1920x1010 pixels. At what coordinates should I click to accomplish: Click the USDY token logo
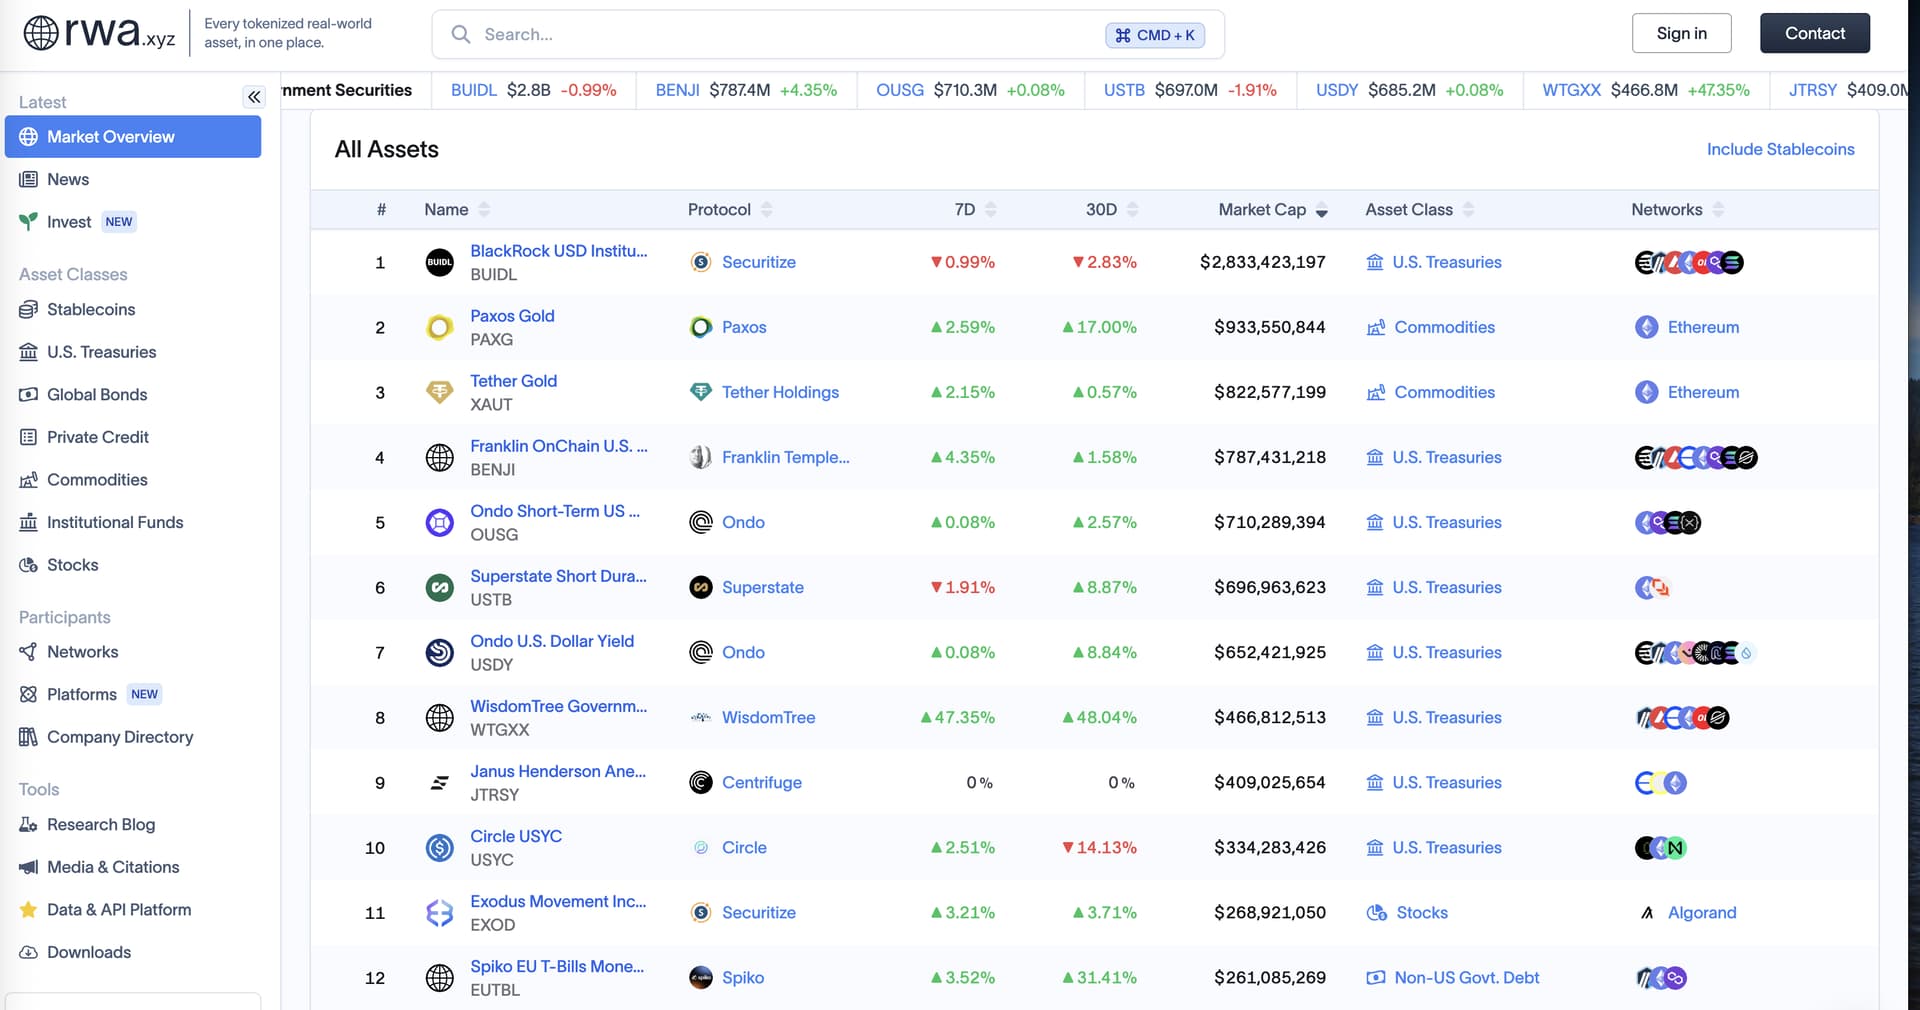(440, 652)
